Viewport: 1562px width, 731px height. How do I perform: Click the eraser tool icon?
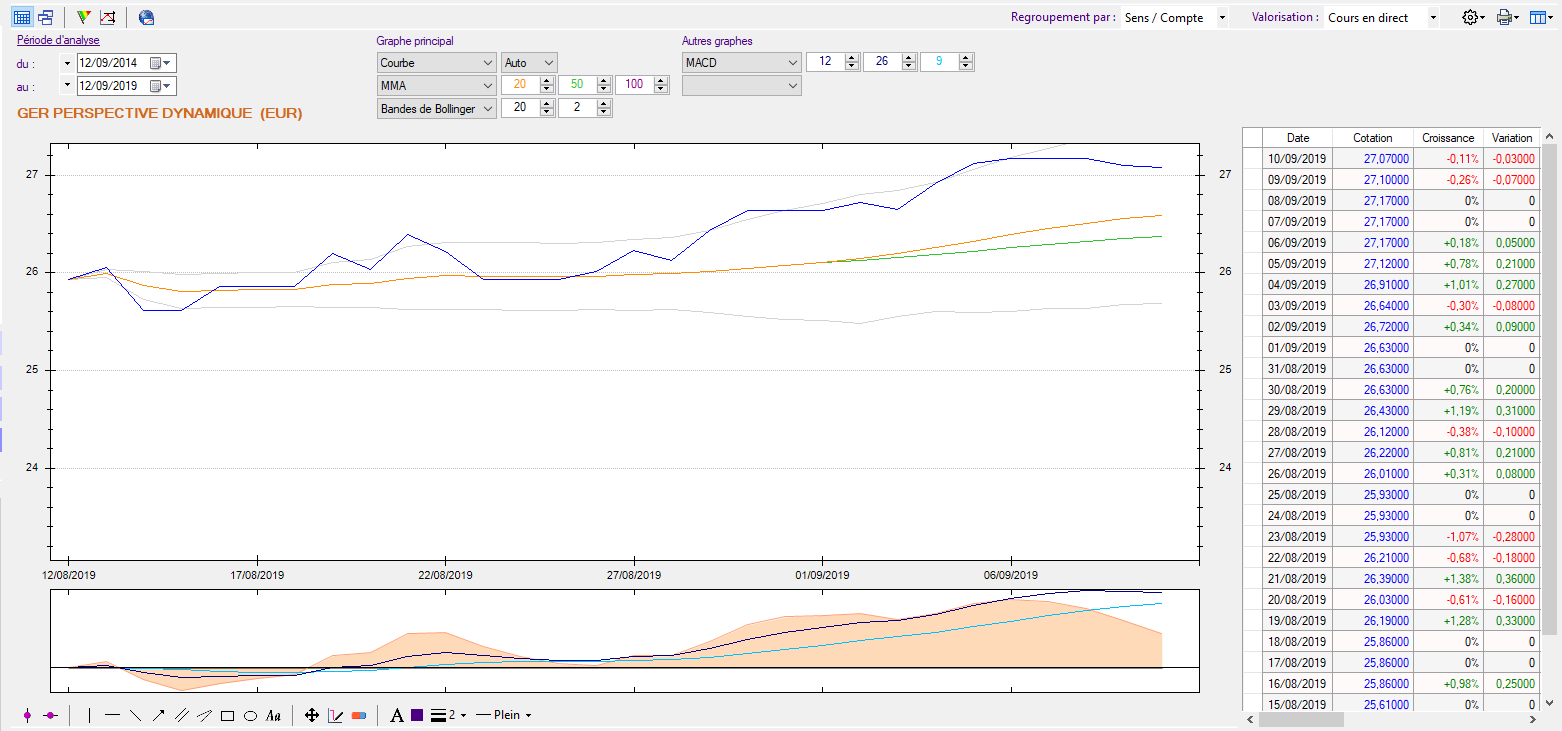click(359, 715)
